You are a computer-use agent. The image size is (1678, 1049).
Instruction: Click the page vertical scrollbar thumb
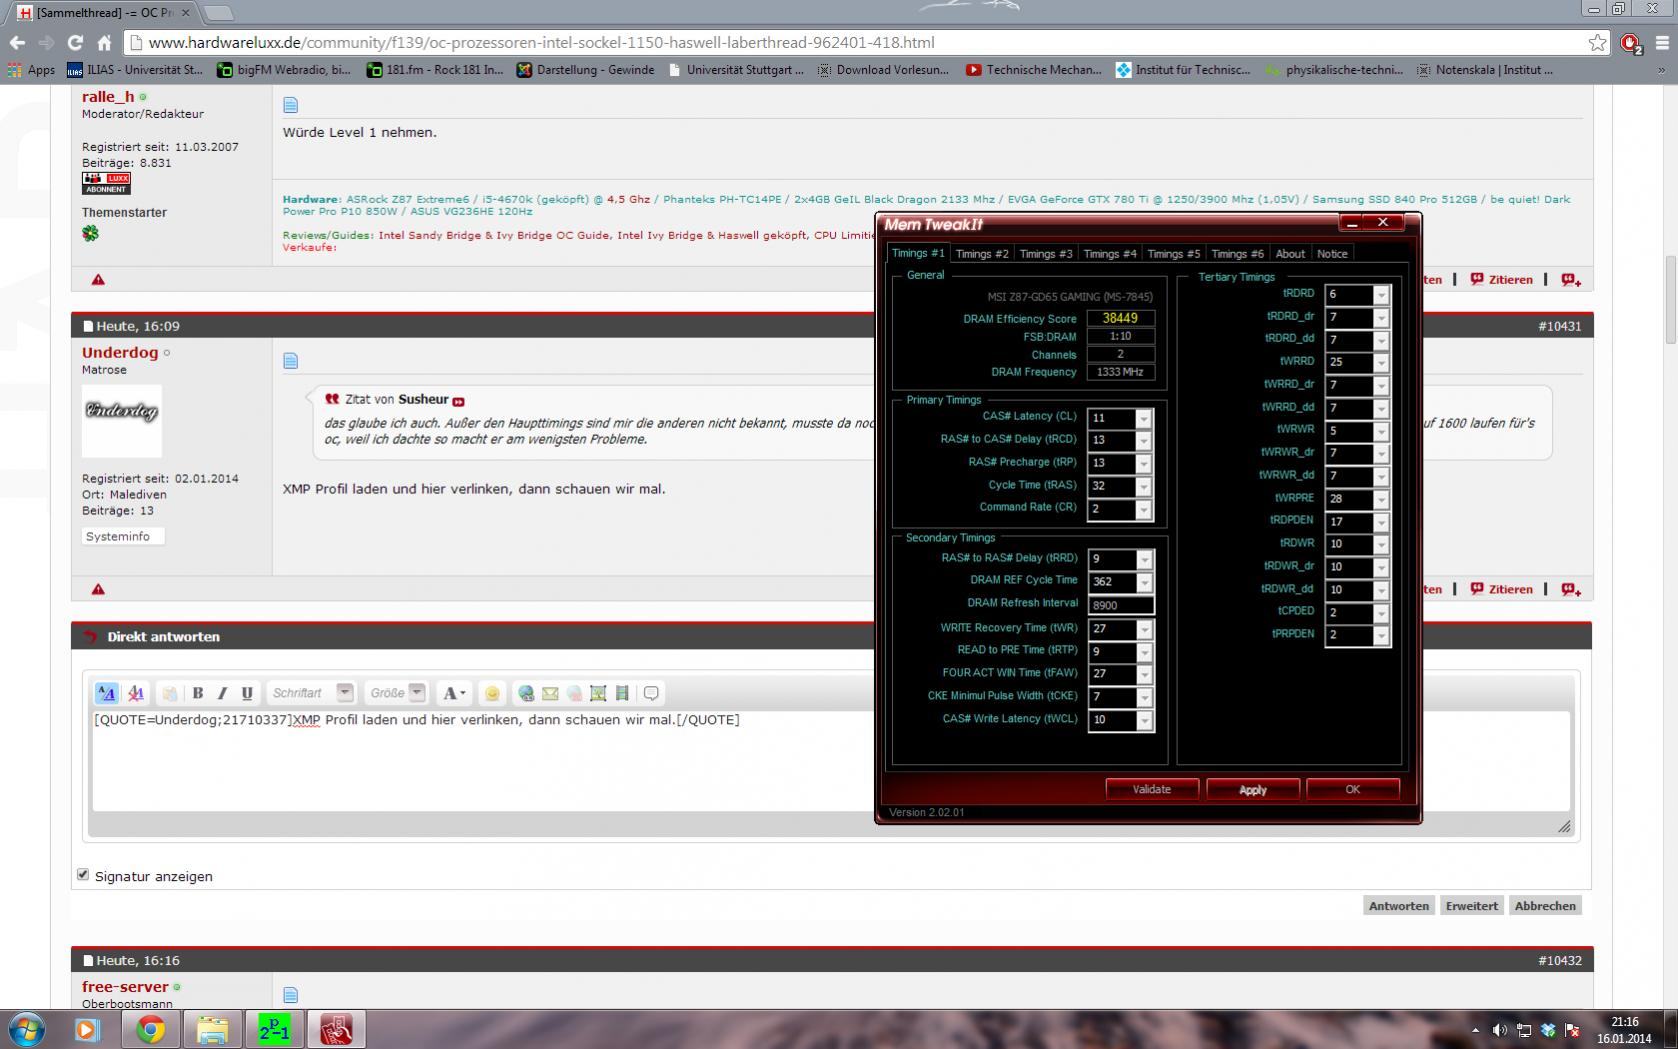pyautogui.click(x=1670, y=299)
